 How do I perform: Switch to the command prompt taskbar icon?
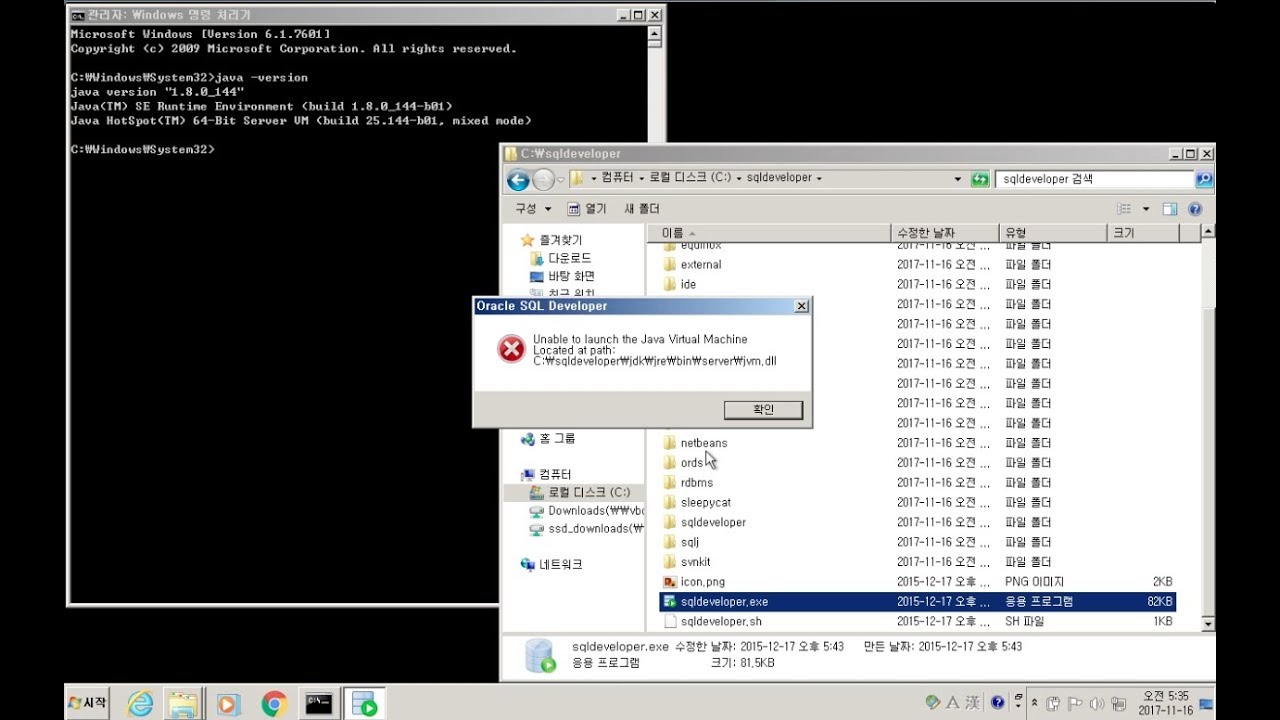pos(320,704)
